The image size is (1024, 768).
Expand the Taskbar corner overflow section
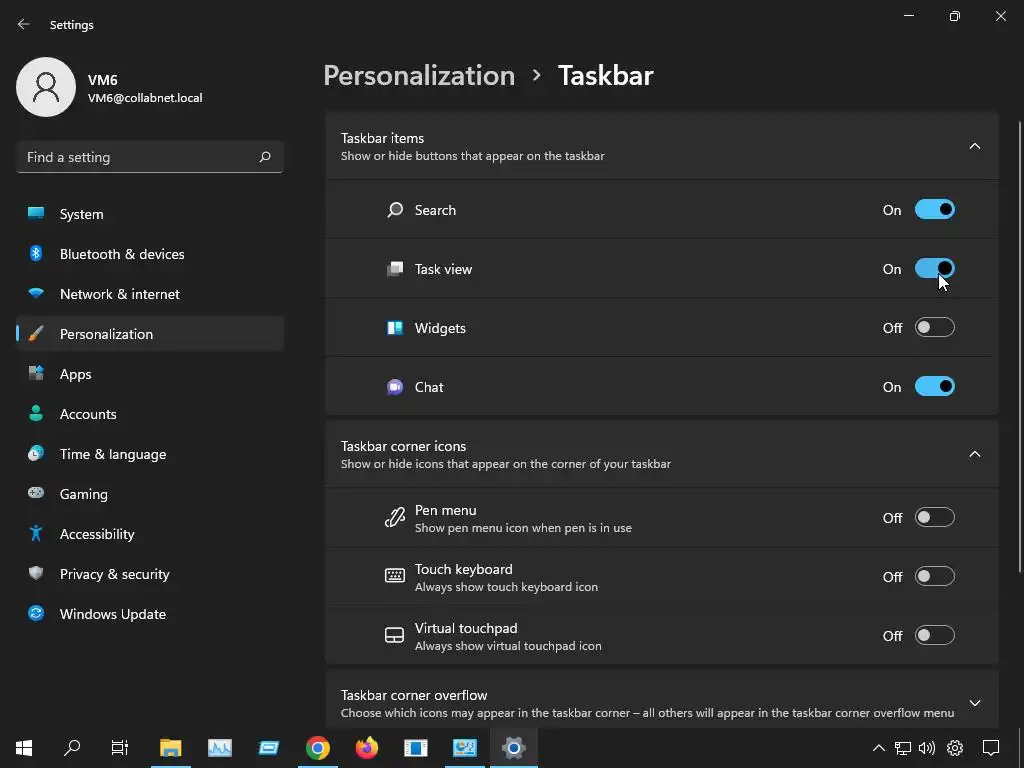[x=974, y=703]
